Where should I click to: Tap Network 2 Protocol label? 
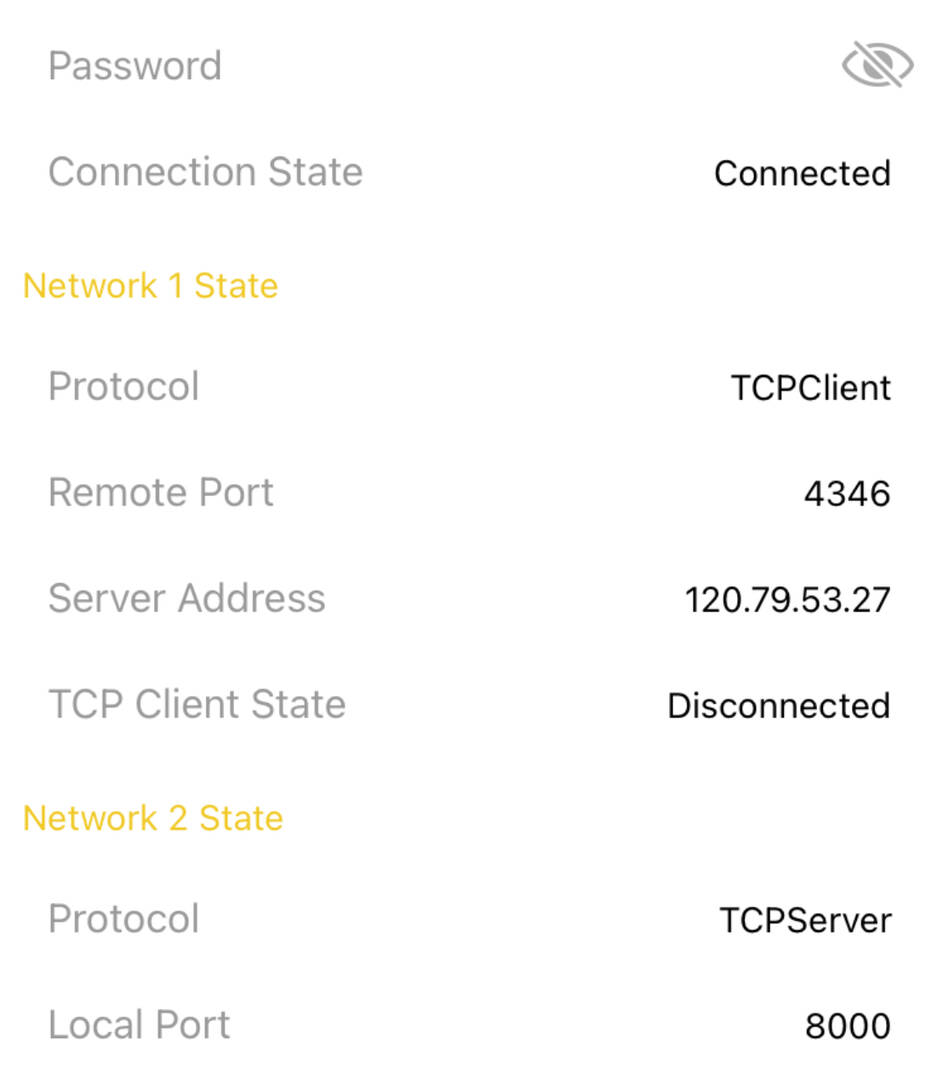(124, 919)
